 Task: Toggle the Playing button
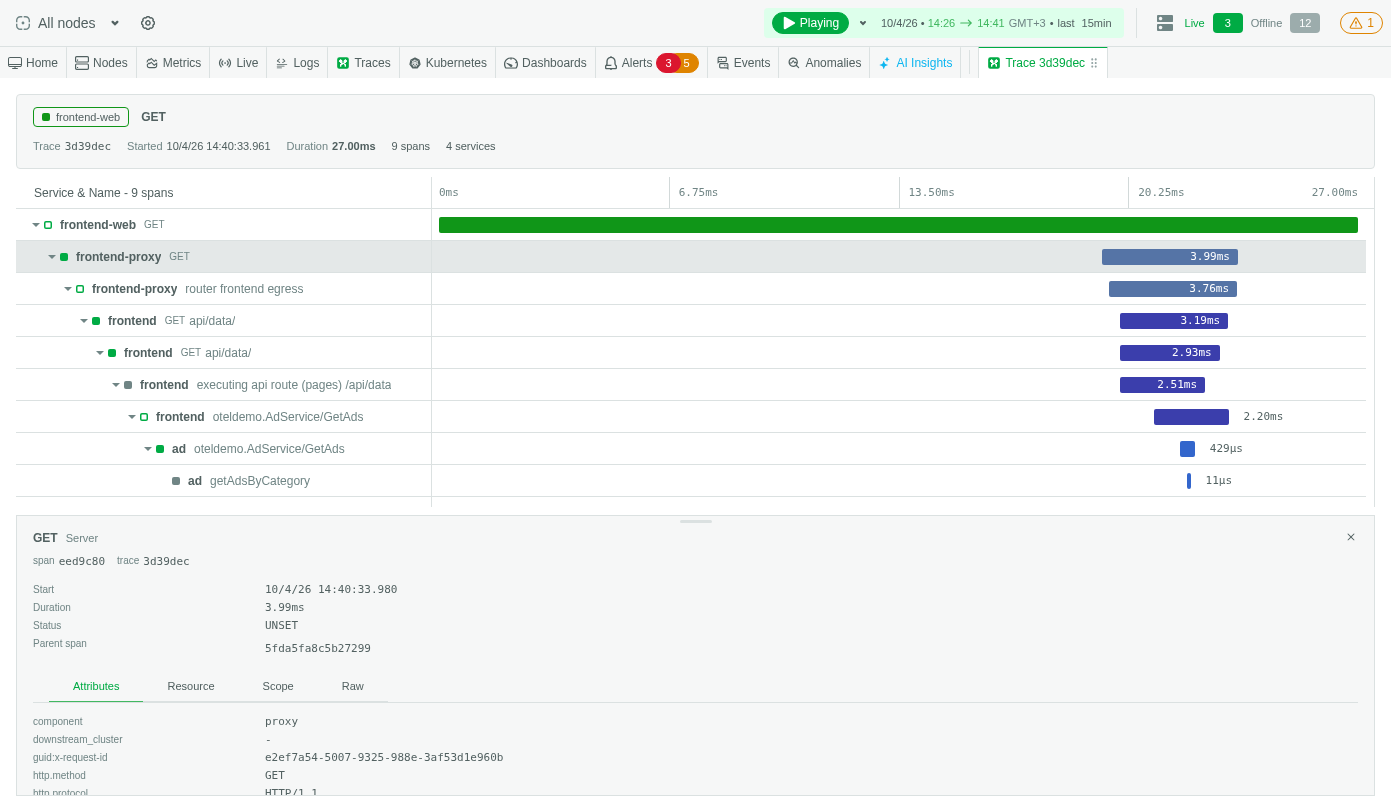(x=810, y=23)
